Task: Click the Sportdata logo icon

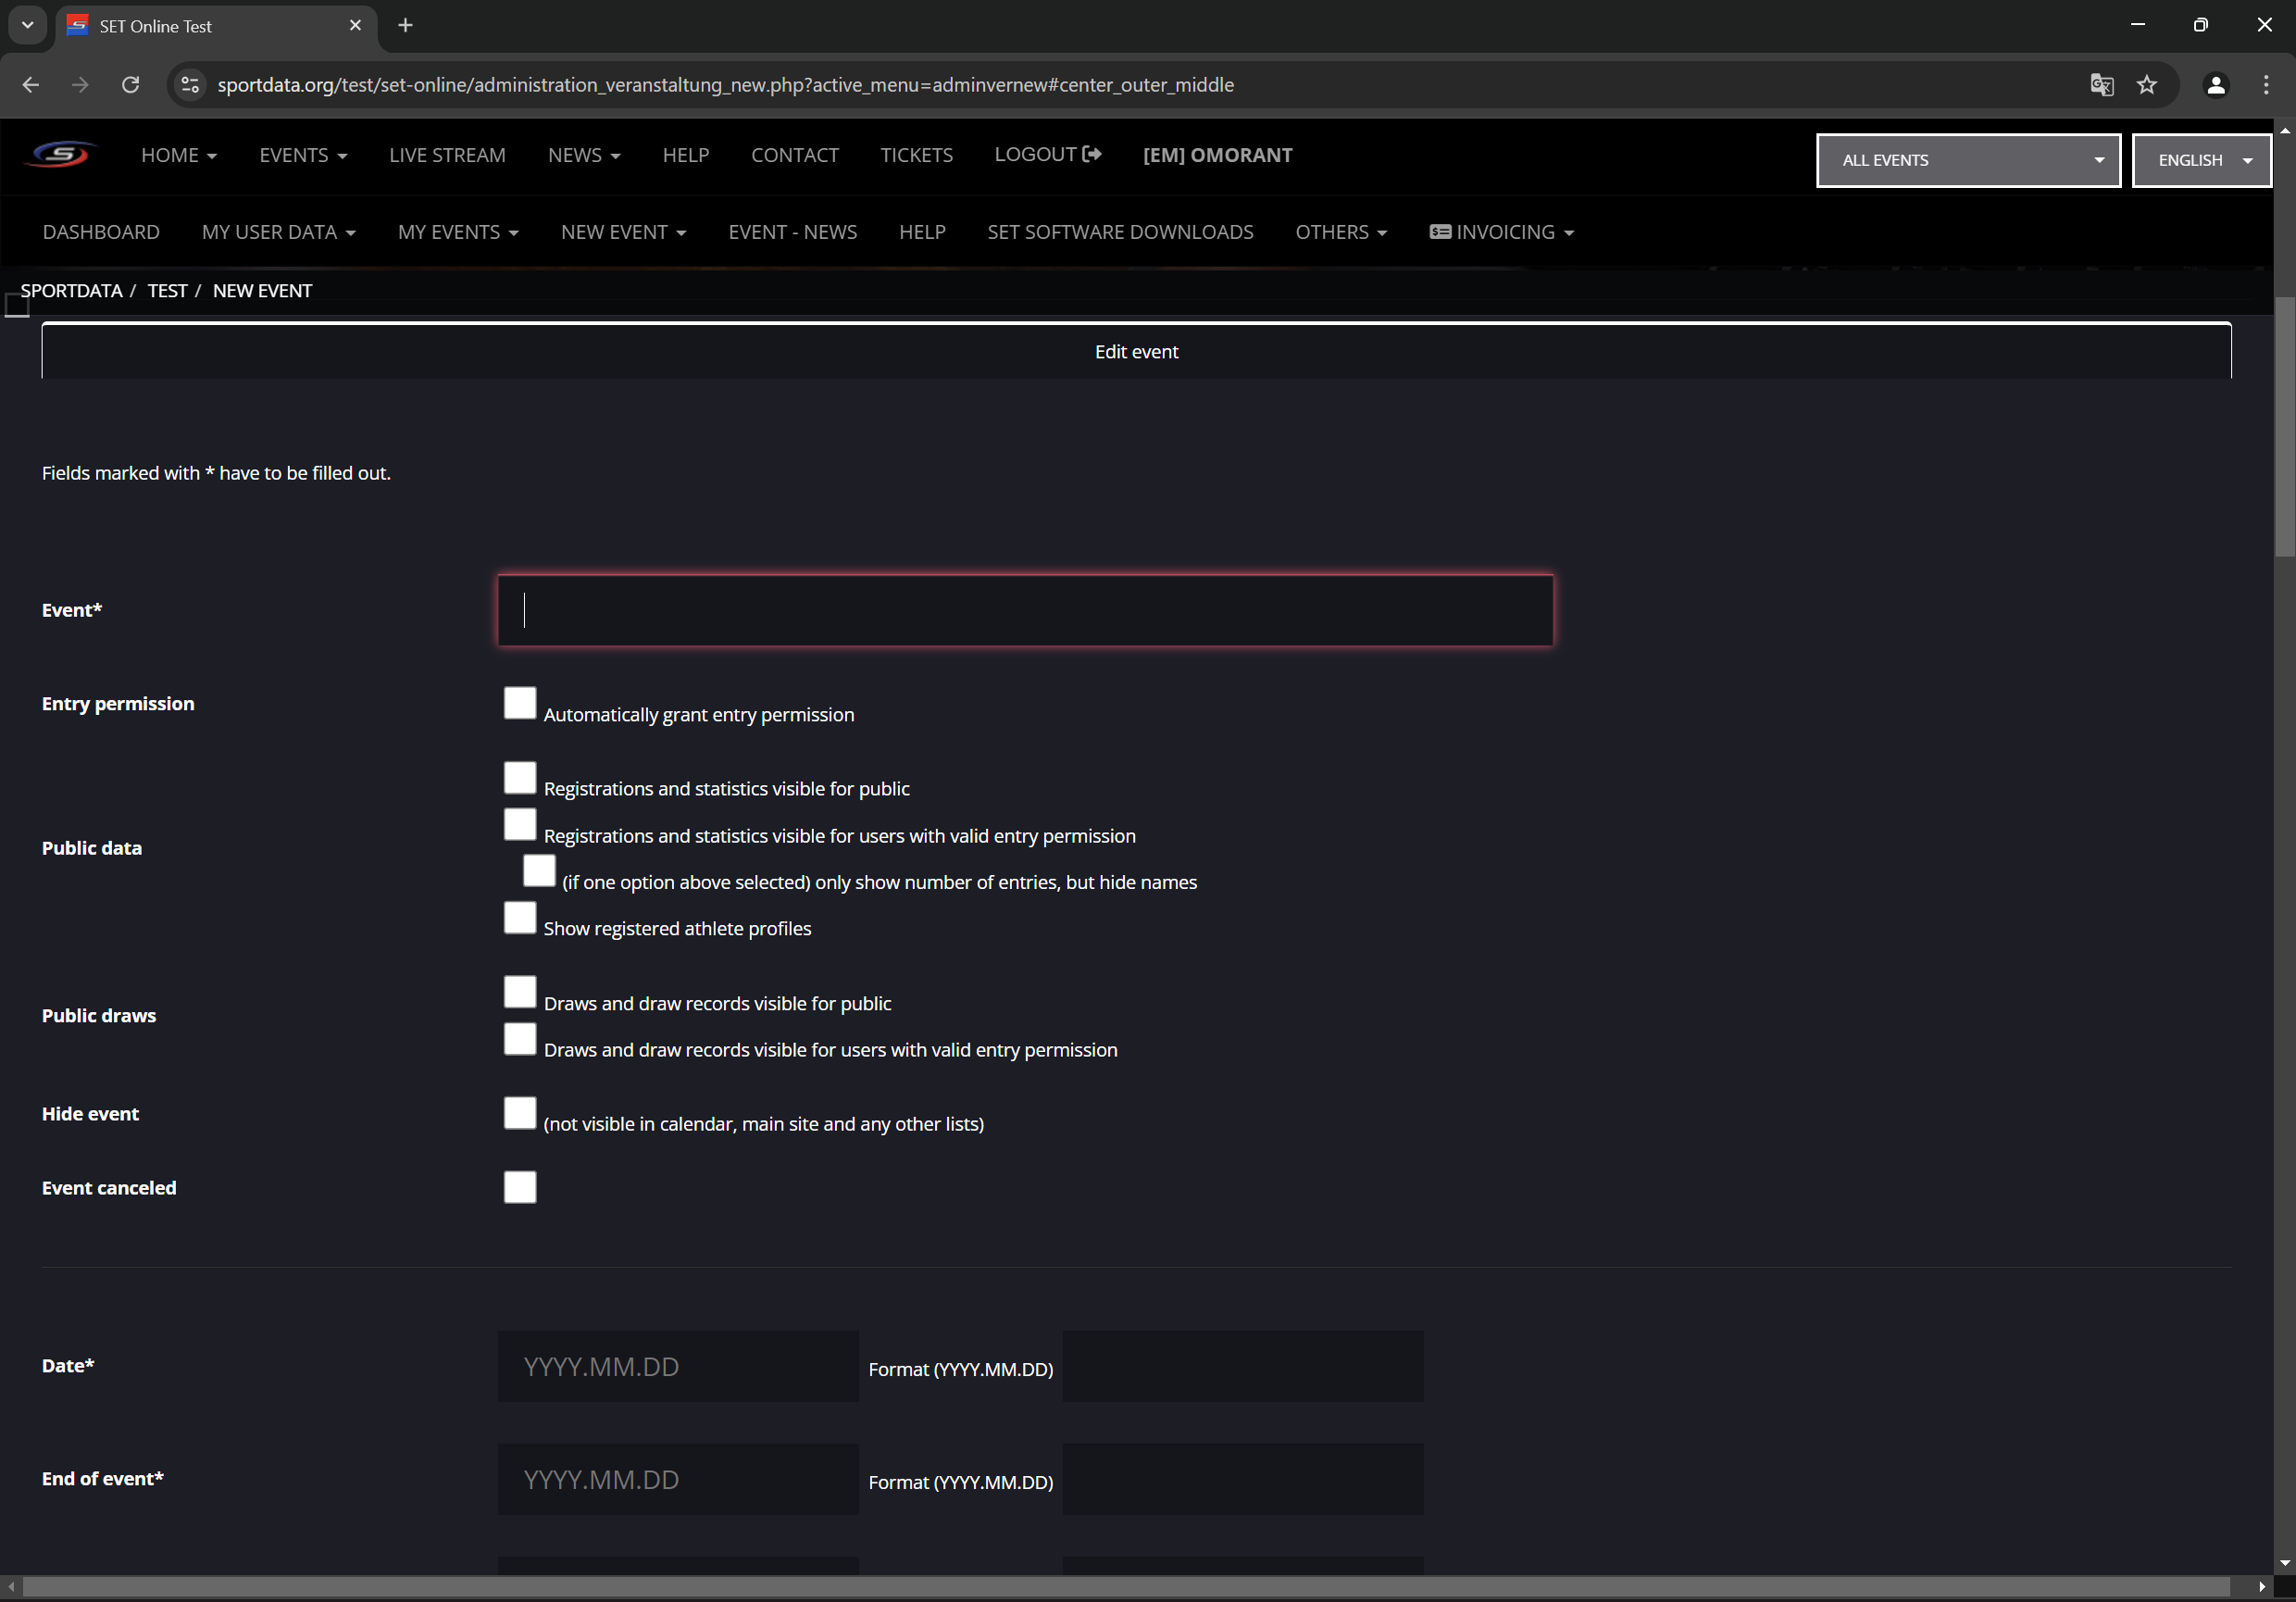Action: click(x=62, y=155)
